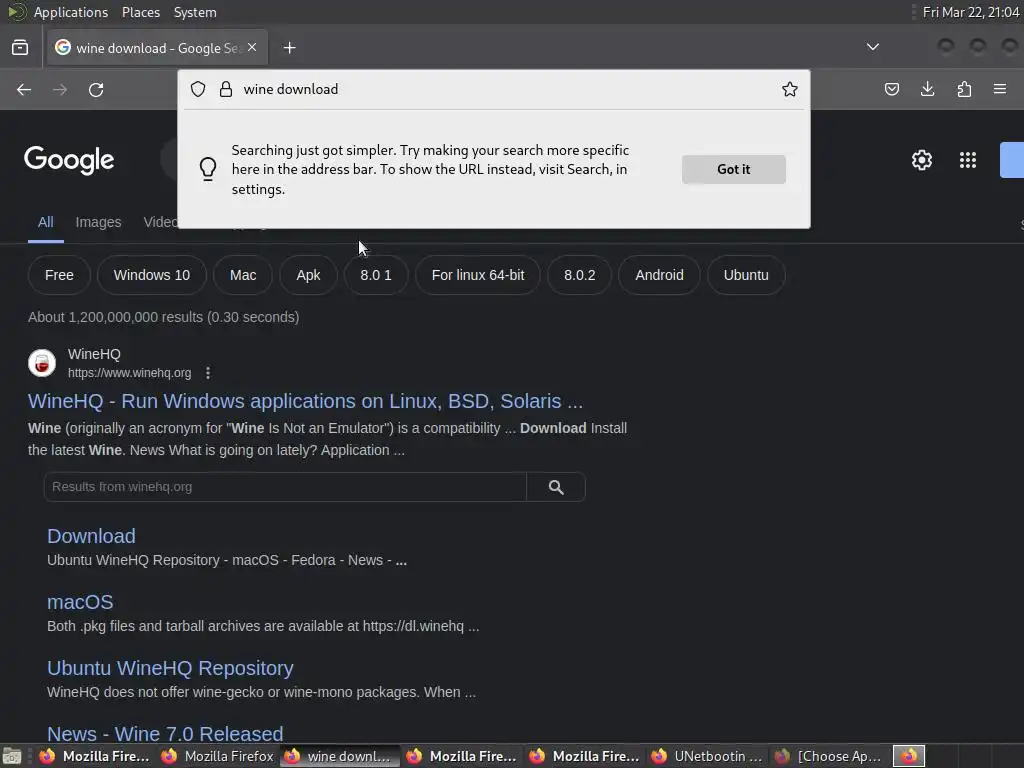
Task: Click the forward navigation arrow
Action: click(60, 89)
